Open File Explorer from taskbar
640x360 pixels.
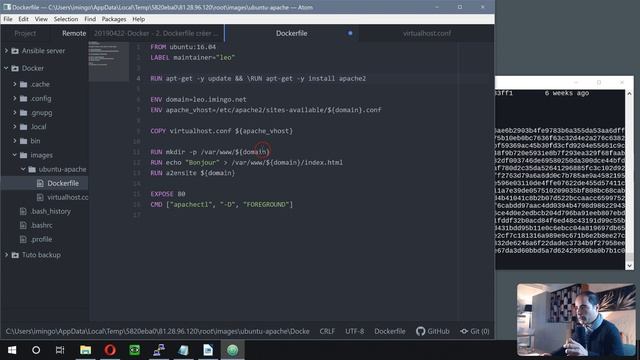(x=85, y=350)
